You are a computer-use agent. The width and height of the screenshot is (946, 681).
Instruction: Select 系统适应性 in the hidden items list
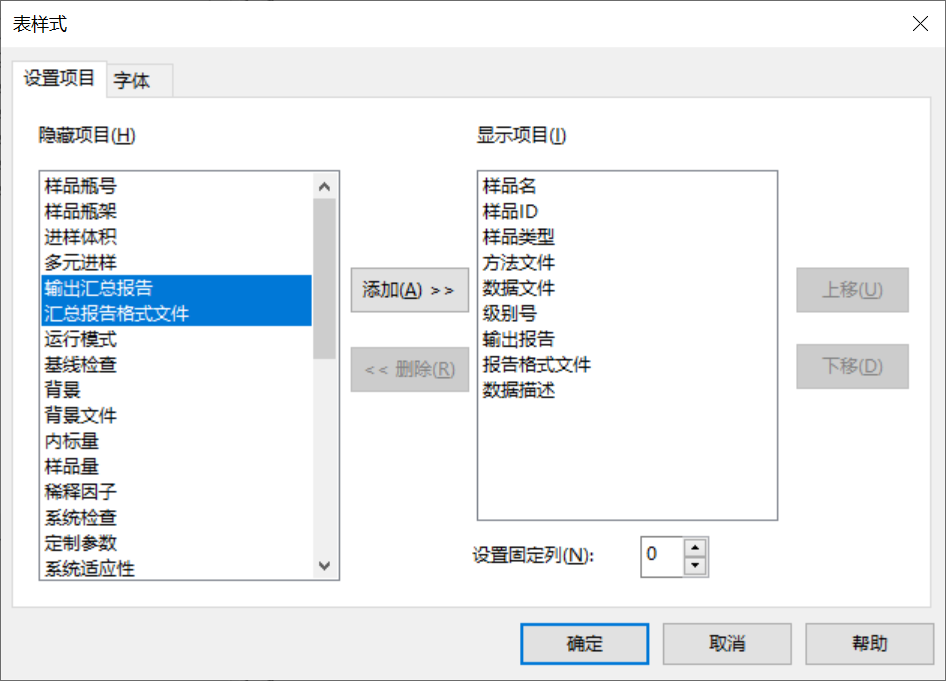coord(177,568)
